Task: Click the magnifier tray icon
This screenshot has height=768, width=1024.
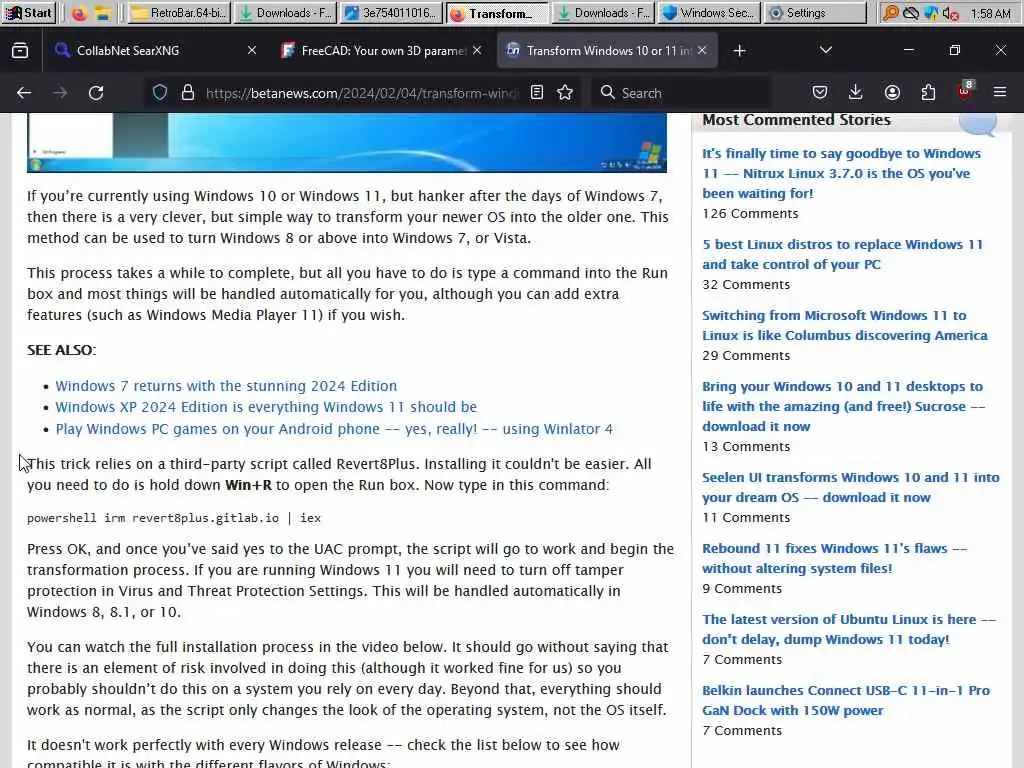Action: pyautogui.click(x=890, y=13)
